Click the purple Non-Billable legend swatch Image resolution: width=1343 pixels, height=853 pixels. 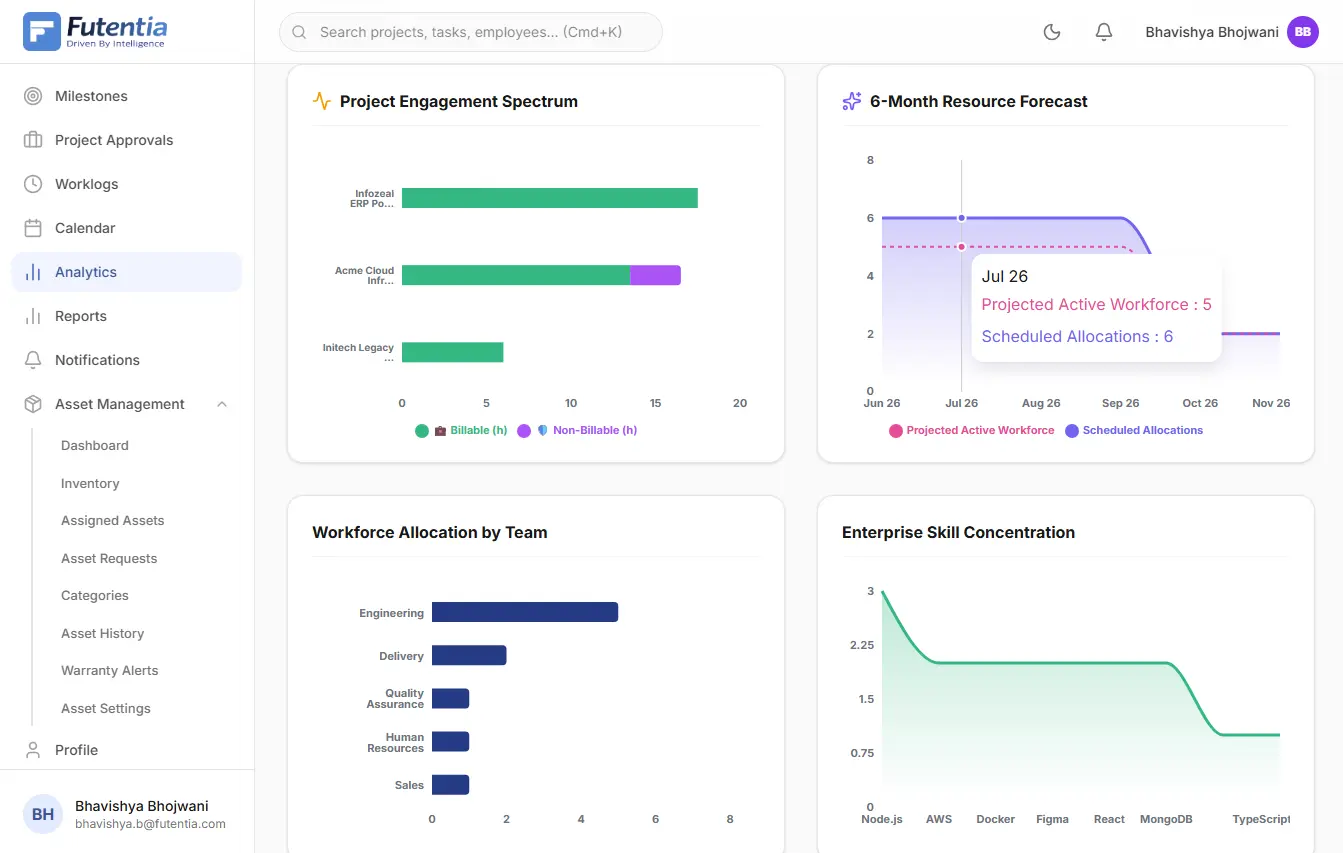point(524,431)
